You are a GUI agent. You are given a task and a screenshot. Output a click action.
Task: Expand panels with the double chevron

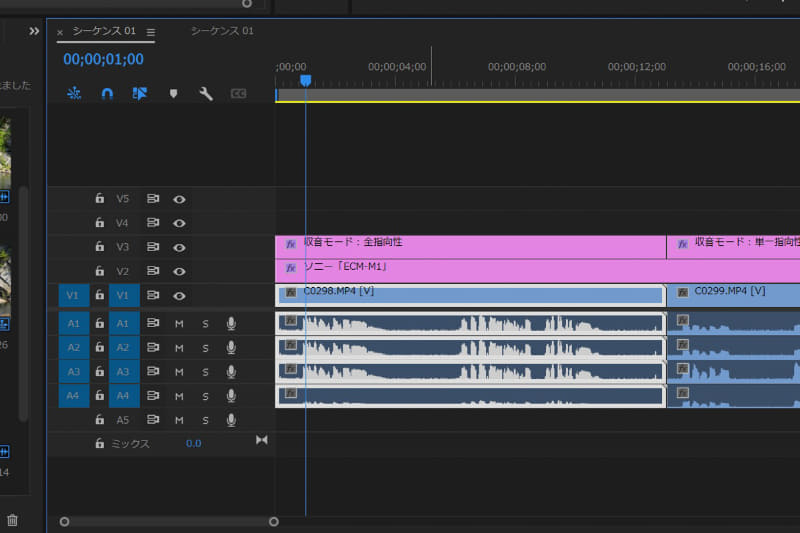[x=34, y=31]
